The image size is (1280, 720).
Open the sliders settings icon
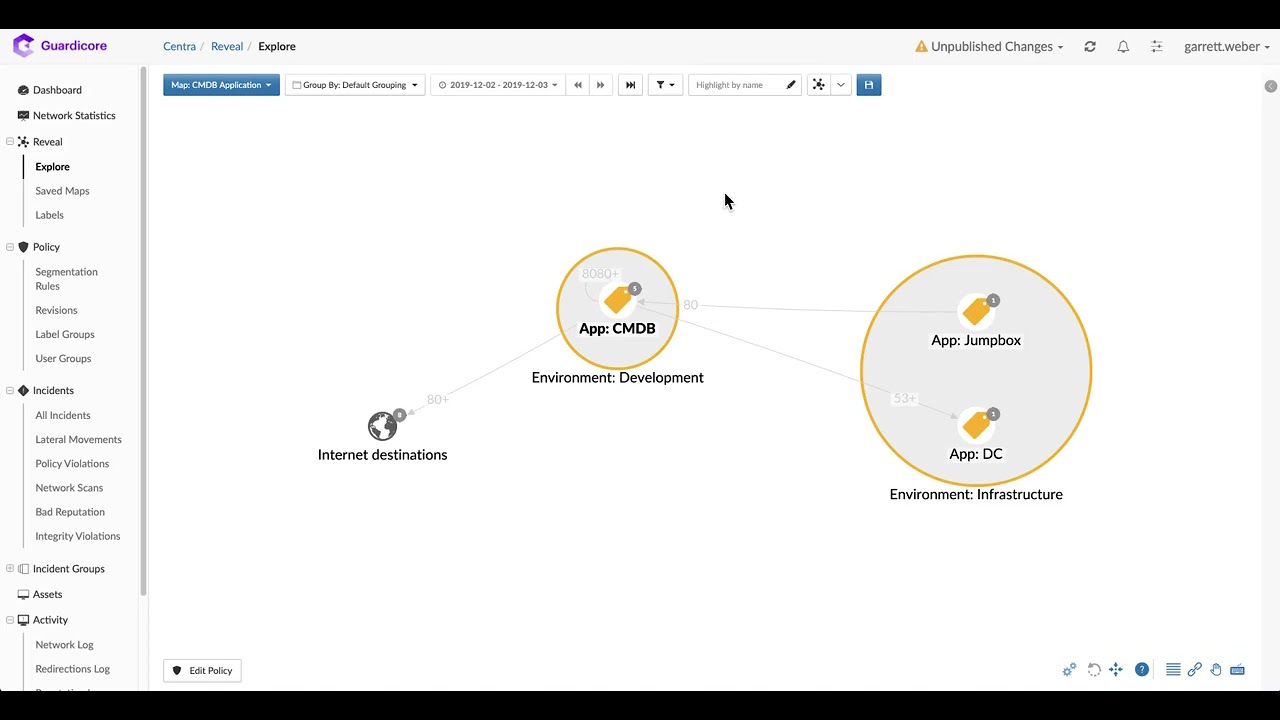click(x=1156, y=47)
